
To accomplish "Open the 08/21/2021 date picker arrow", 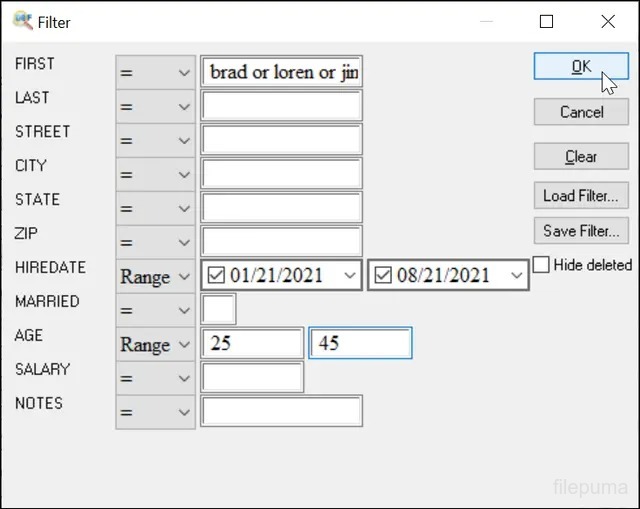I will coord(515,276).
